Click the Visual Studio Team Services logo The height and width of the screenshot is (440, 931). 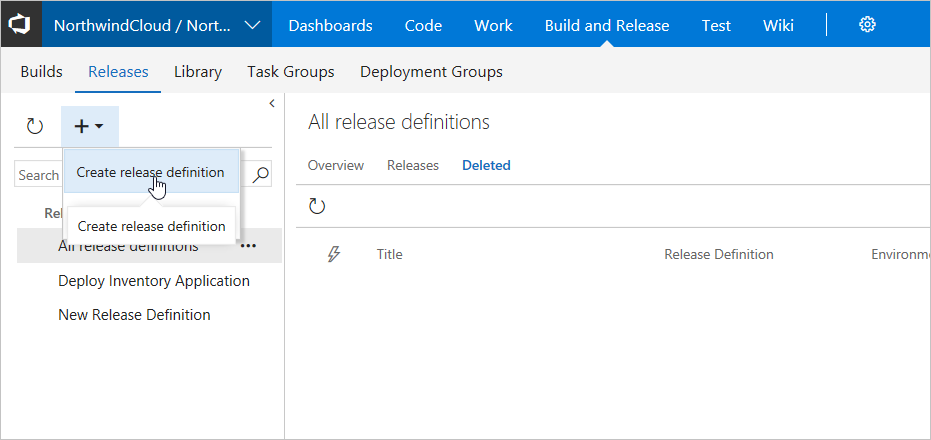[21, 24]
